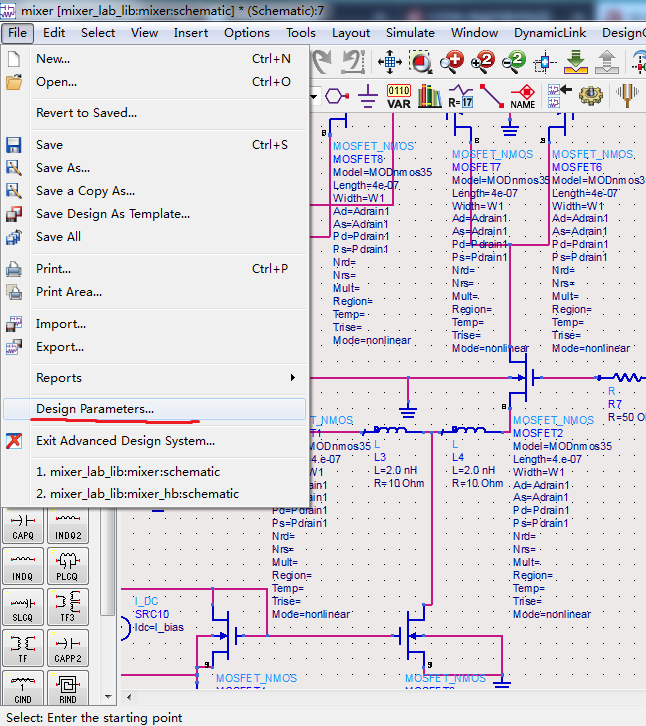This screenshot has height=726, width=646.
Task: Open the dropdown arrow left of the port icon
Action: 314,96
